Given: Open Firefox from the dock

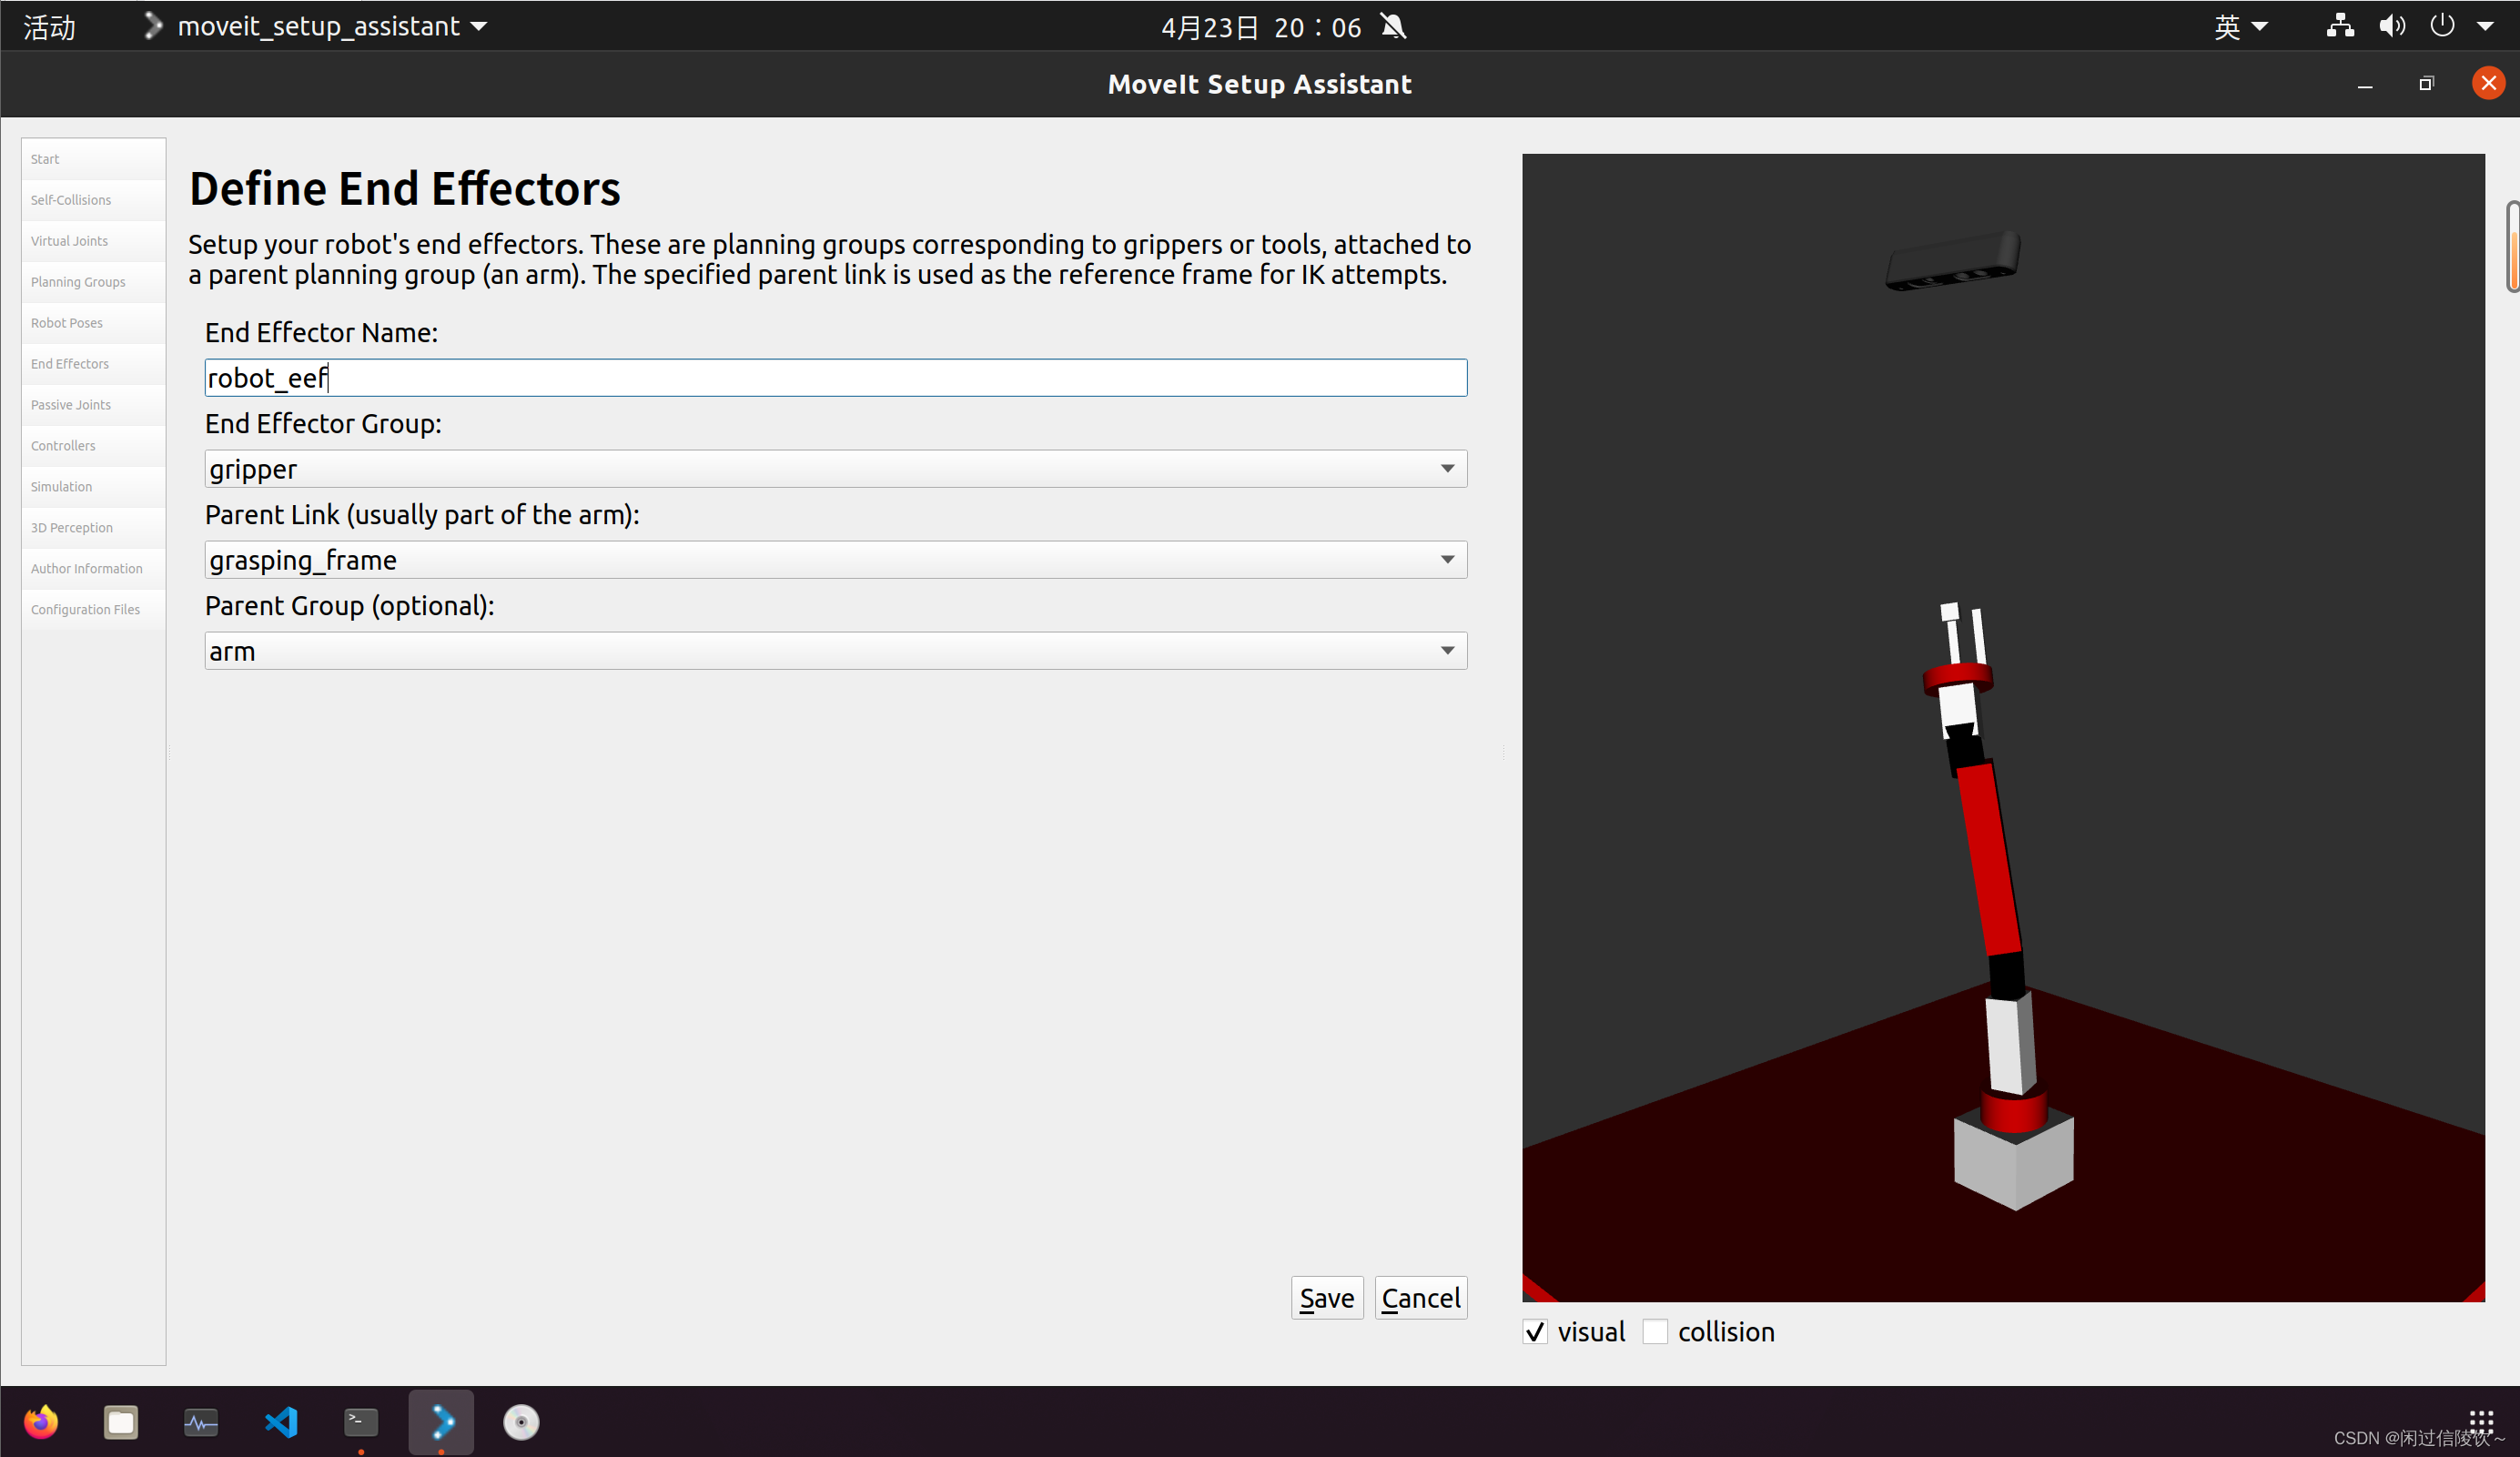Looking at the screenshot, I should [41, 1421].
